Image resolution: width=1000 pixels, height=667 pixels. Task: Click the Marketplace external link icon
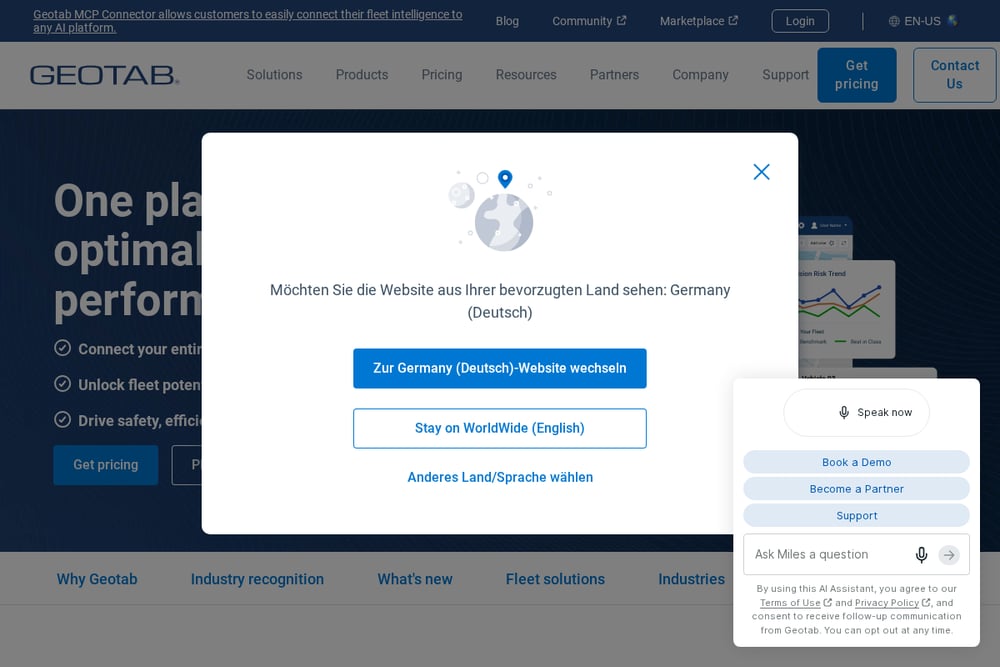(x=733, y=20)
